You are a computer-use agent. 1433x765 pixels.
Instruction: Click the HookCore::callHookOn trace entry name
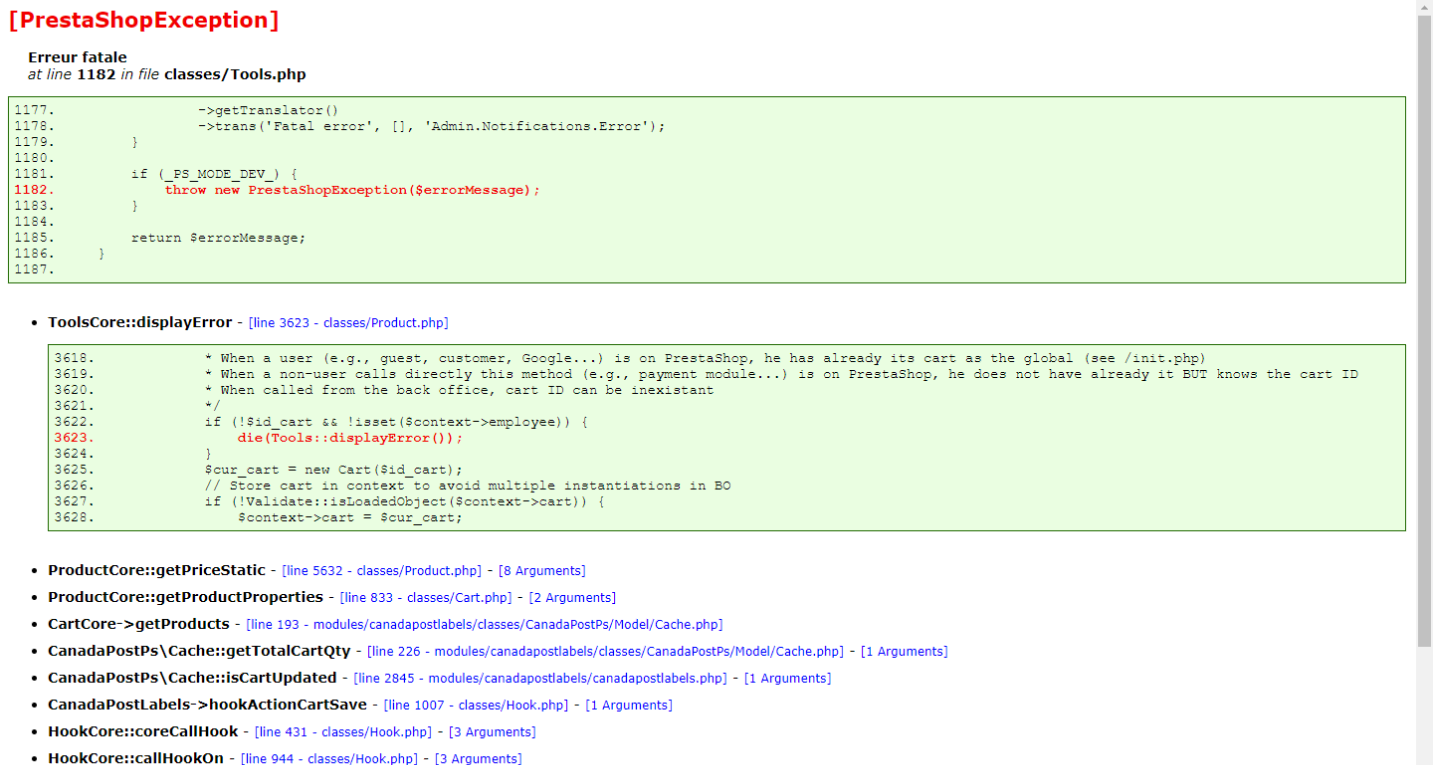coord(136,758)
